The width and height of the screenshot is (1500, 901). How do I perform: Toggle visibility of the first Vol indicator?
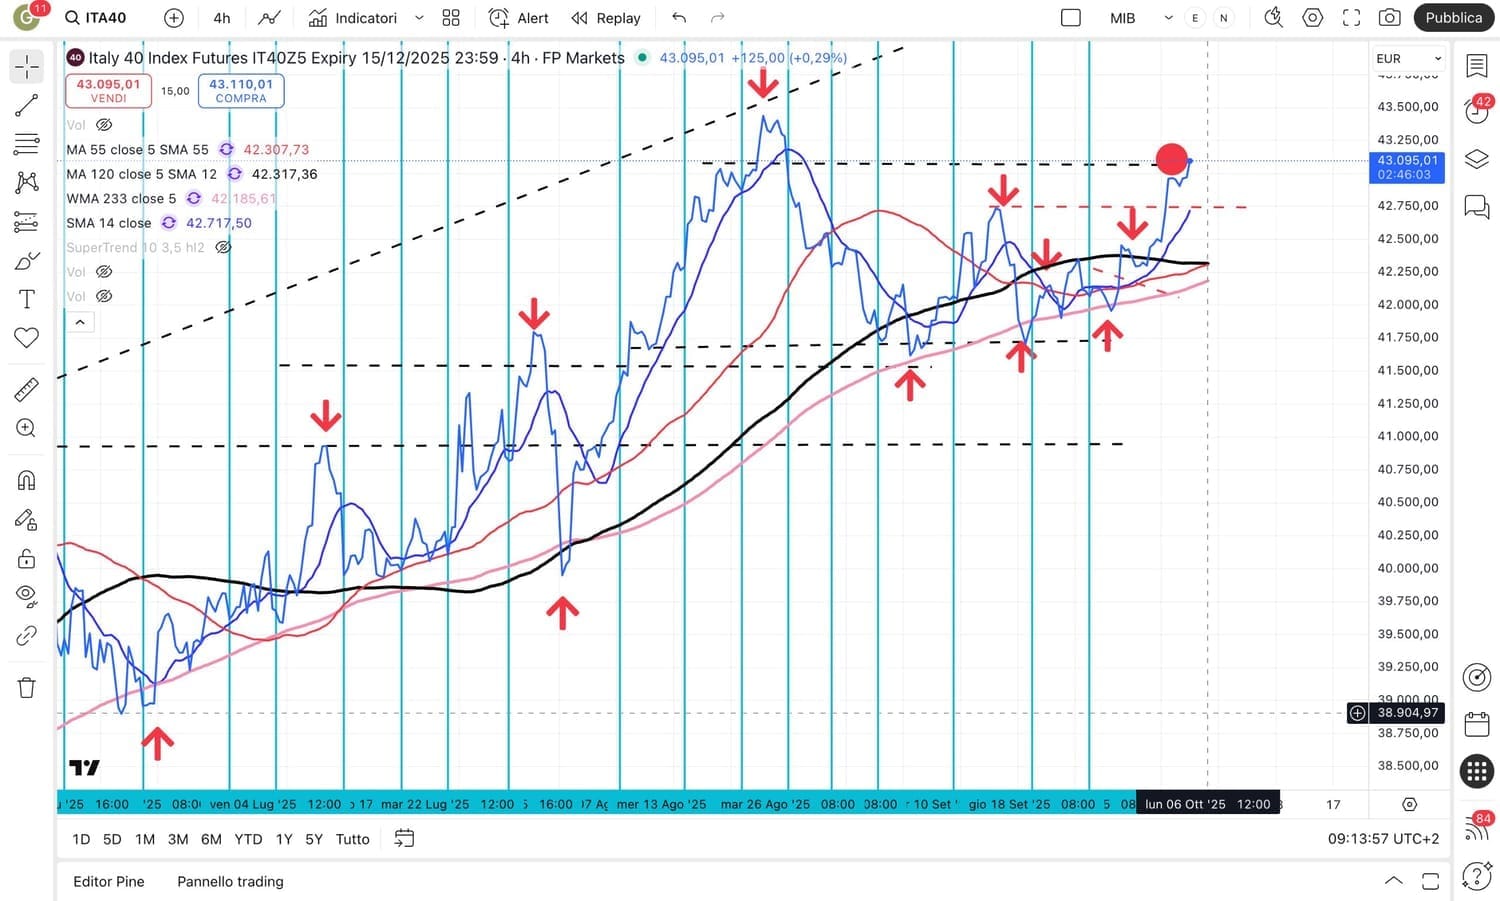click(104, 125)
